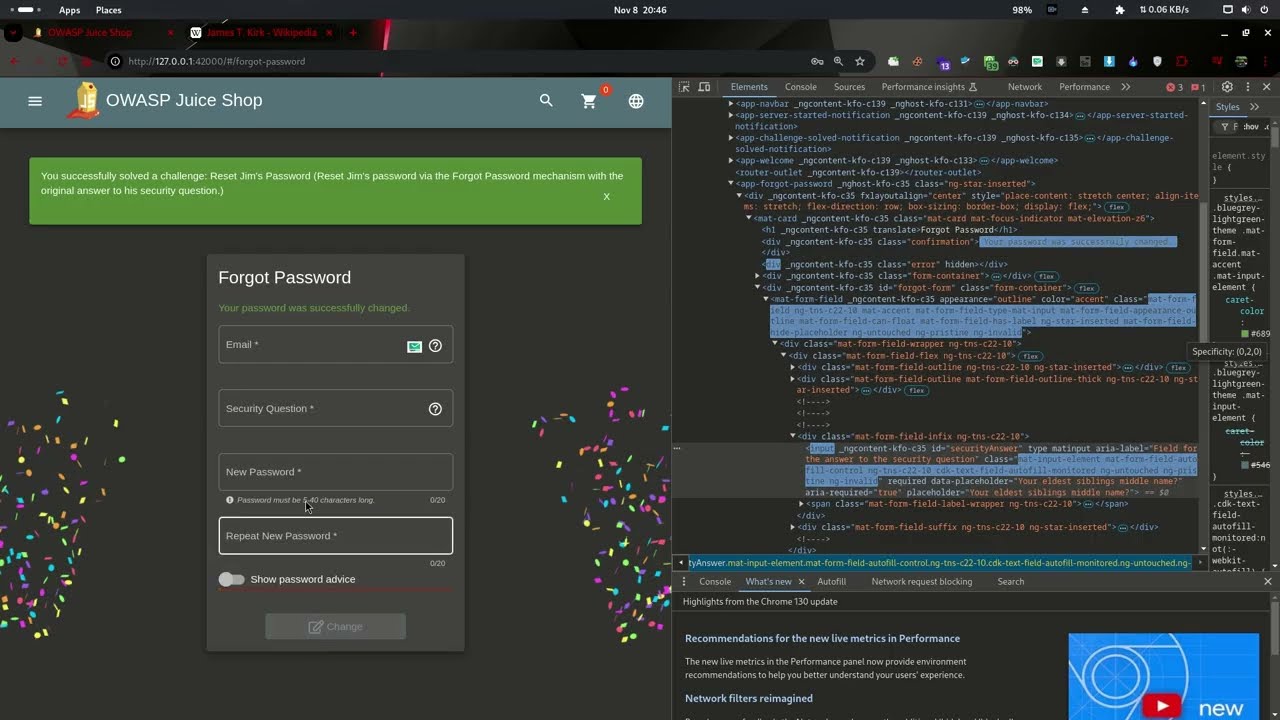Click the Email field help icon
The image size is (1280, 720).
[x=435, y=346]
